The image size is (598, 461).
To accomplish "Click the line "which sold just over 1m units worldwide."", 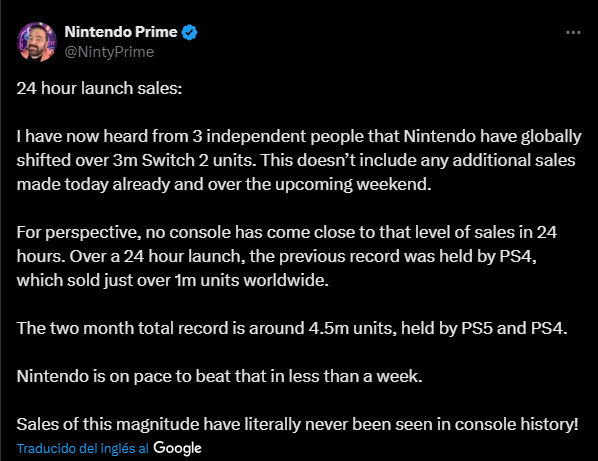I will [x=172, y=281].
